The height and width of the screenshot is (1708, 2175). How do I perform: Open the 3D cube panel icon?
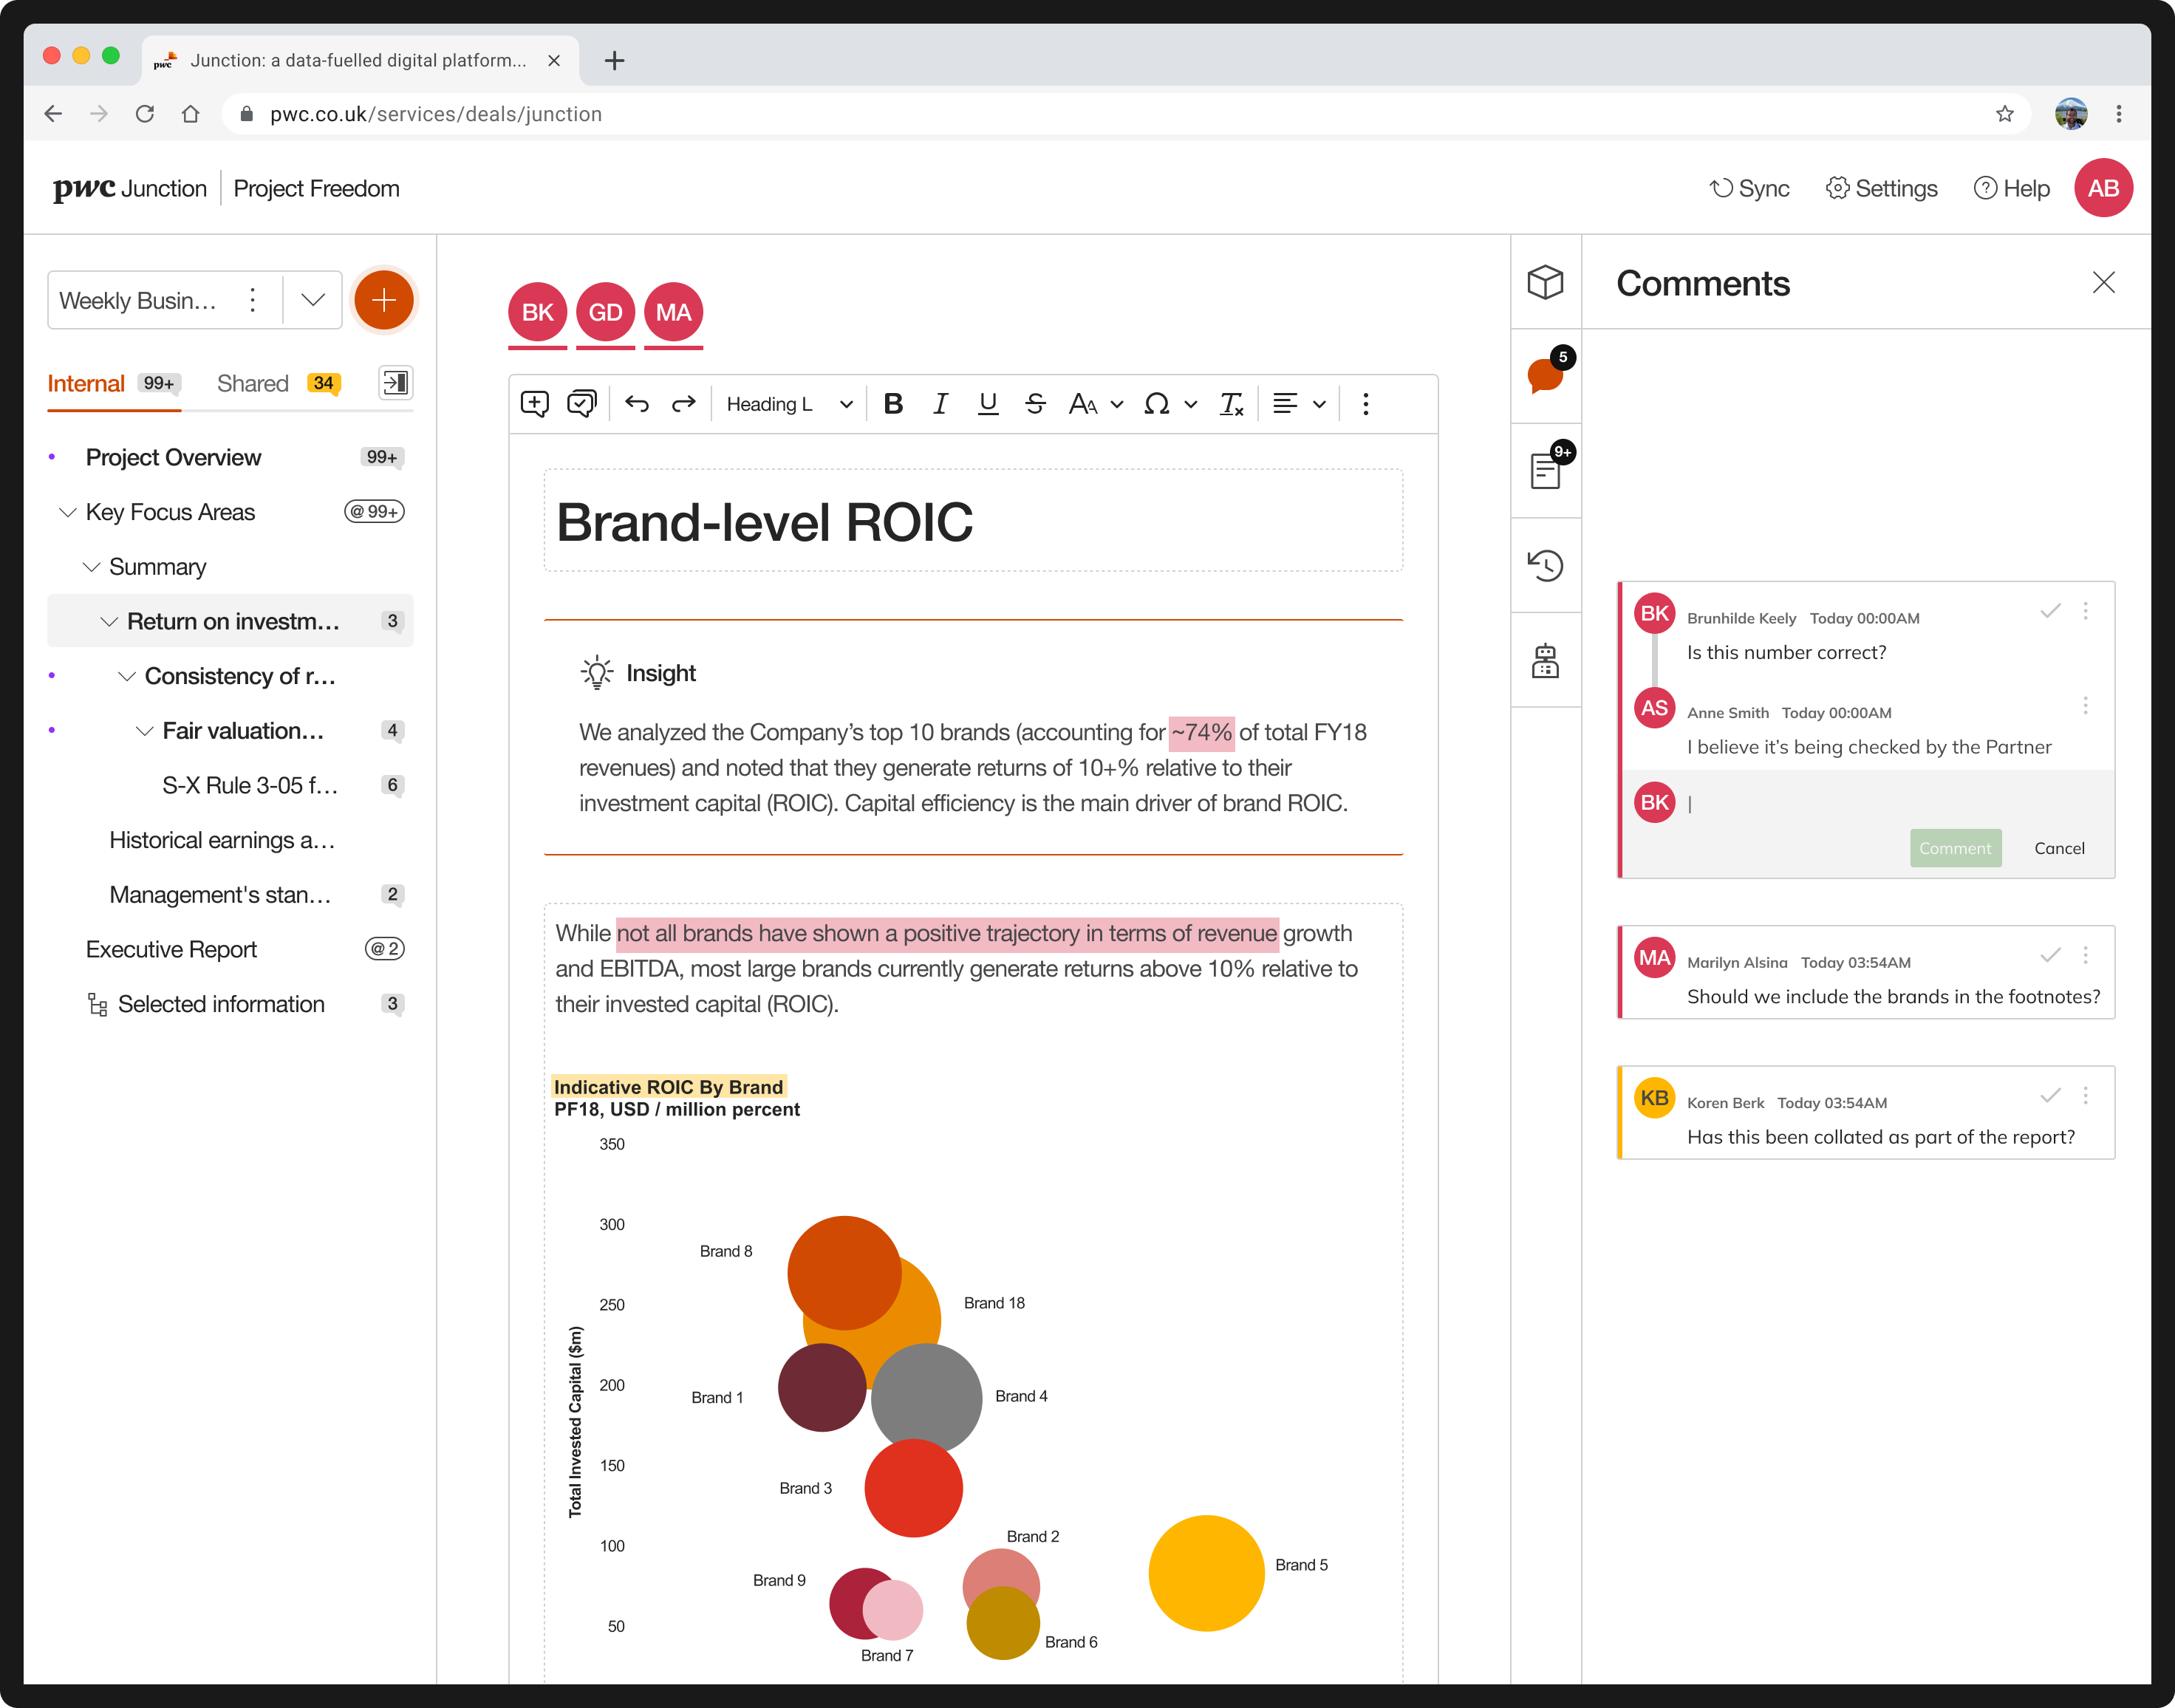pos(1545,282)
